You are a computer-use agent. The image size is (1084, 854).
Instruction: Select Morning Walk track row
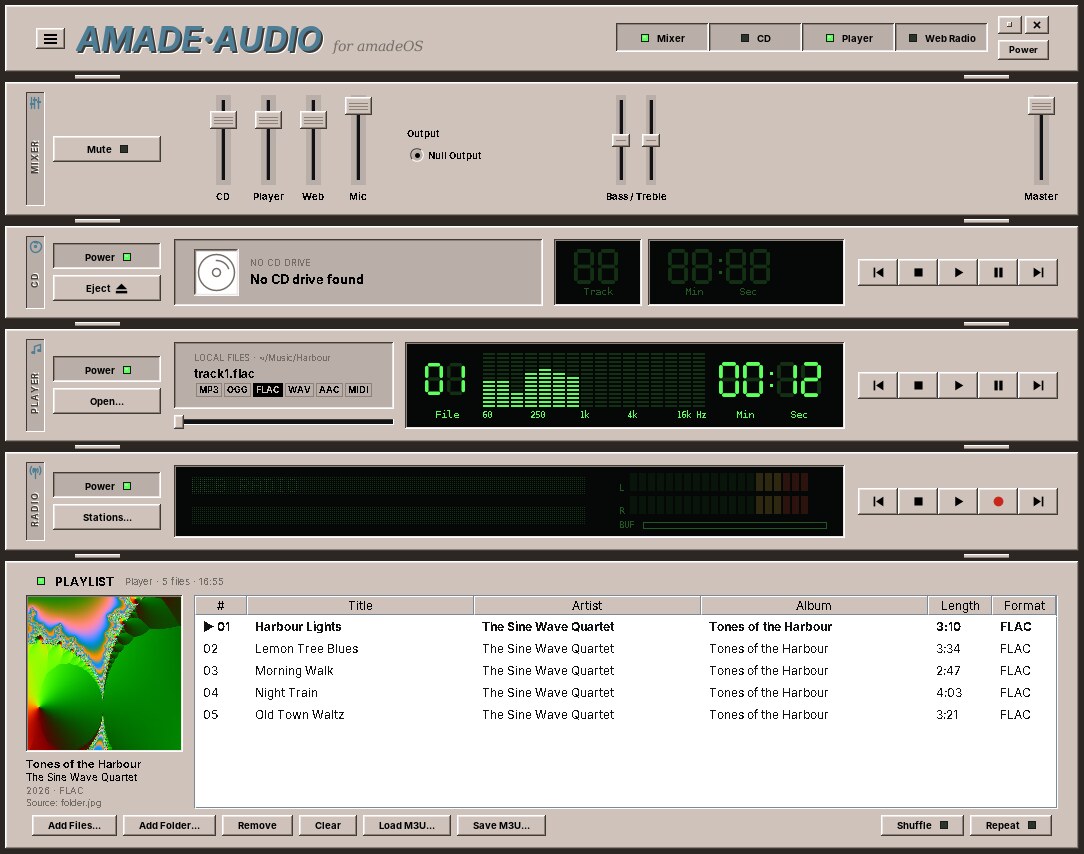coord(625,671)
